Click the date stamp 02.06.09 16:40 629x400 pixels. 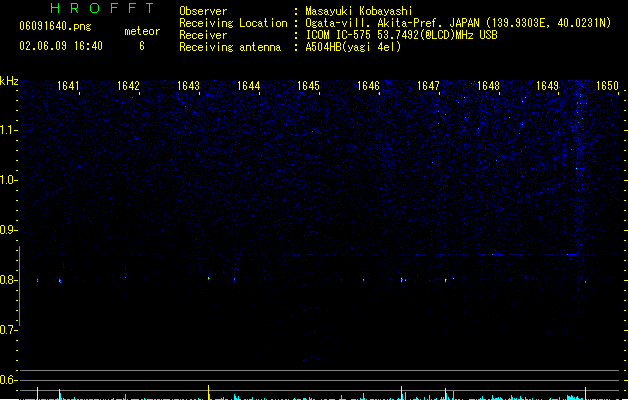61,46
